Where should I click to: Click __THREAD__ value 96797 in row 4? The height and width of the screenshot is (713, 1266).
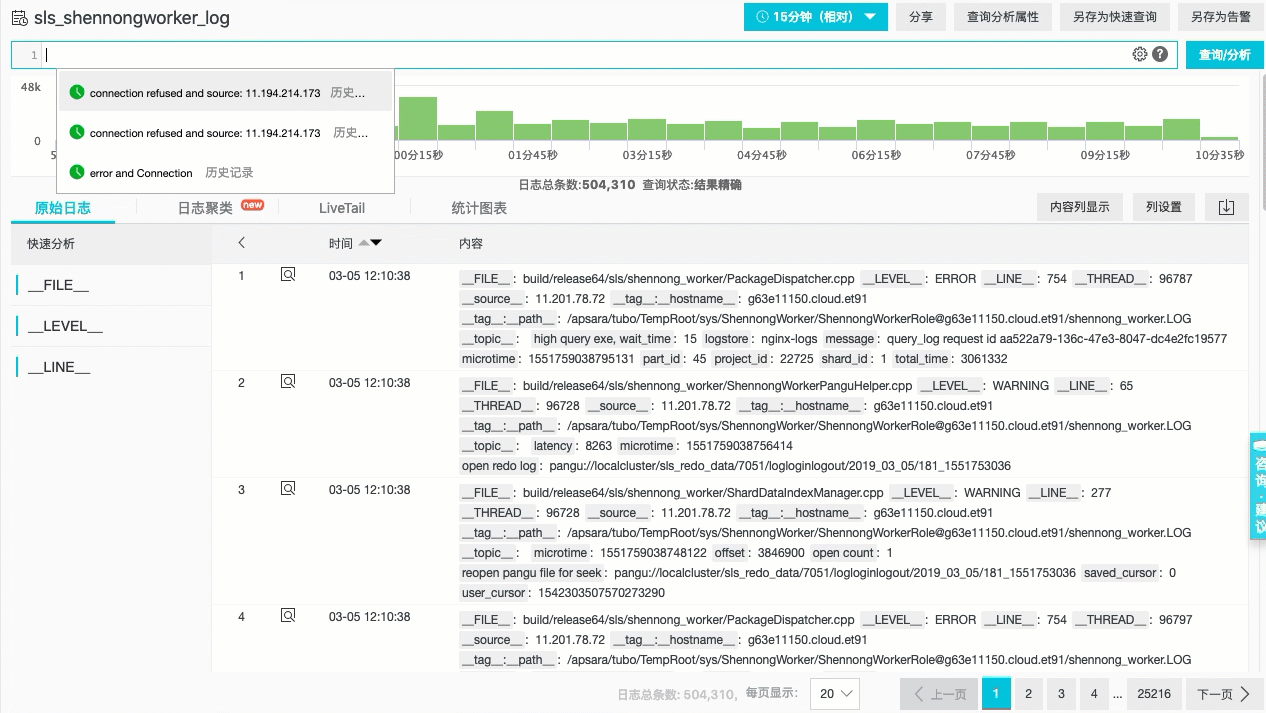(1173, 620)
